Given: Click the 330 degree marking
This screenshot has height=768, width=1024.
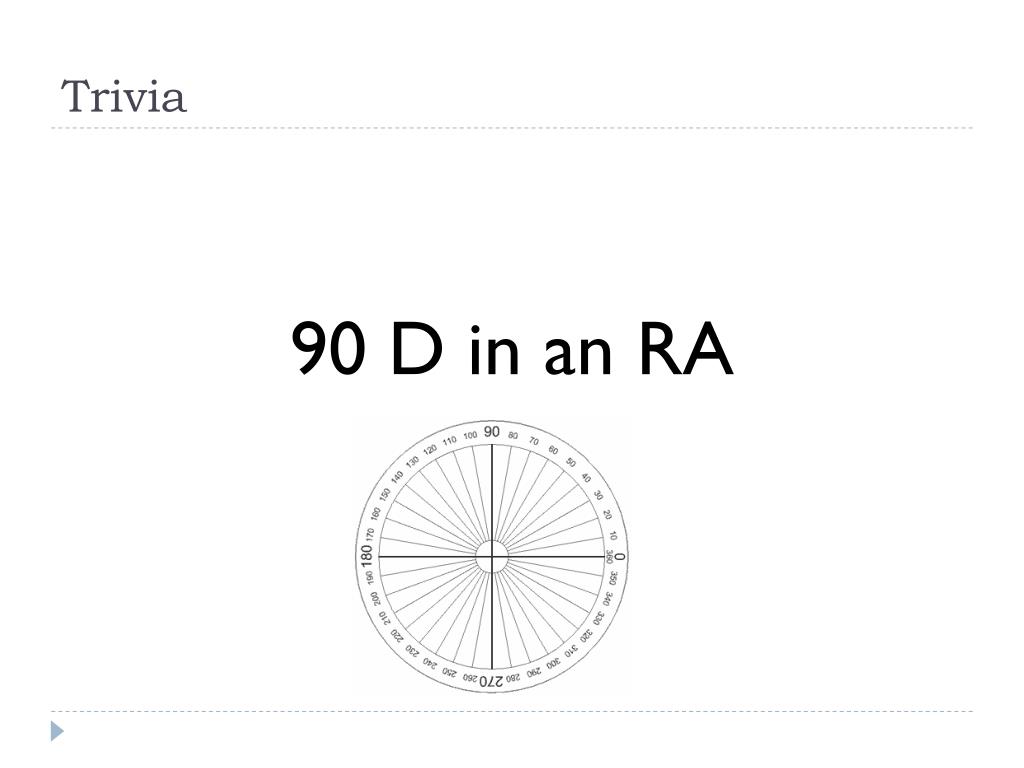Looking at the screenshot, I should 598,618.
